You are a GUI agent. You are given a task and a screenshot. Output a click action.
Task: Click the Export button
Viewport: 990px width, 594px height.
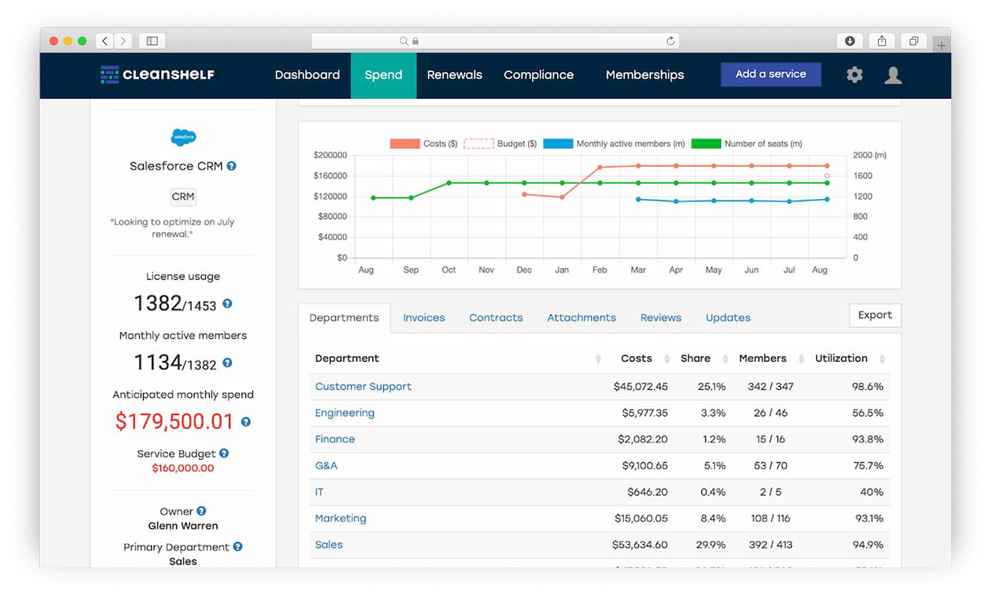pos(875,315)
